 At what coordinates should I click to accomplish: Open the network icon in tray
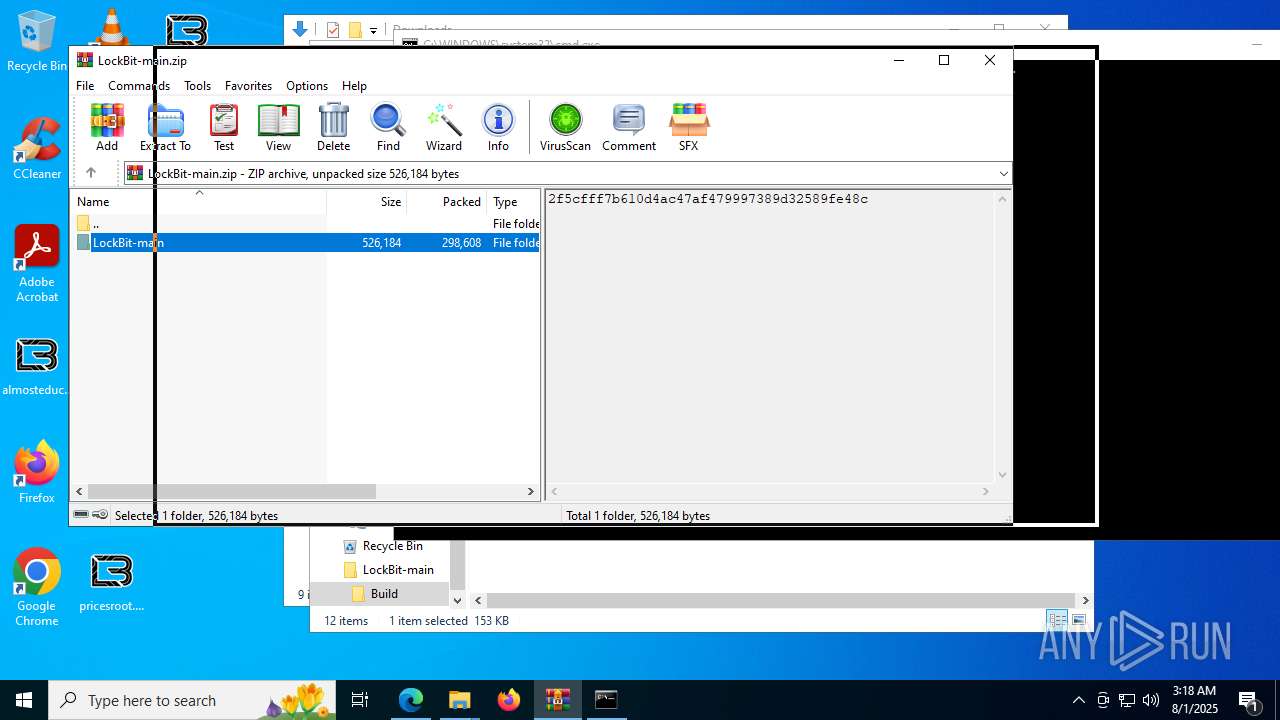coord(1127,700)
